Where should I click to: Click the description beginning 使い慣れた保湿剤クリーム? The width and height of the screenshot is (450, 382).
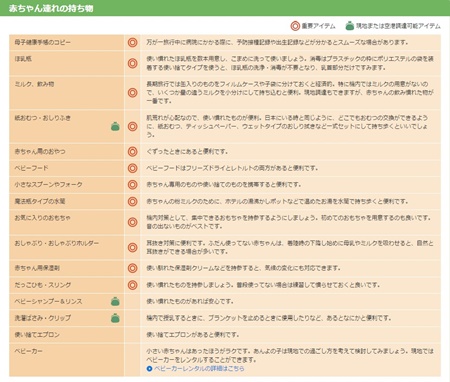click(244, 268)
